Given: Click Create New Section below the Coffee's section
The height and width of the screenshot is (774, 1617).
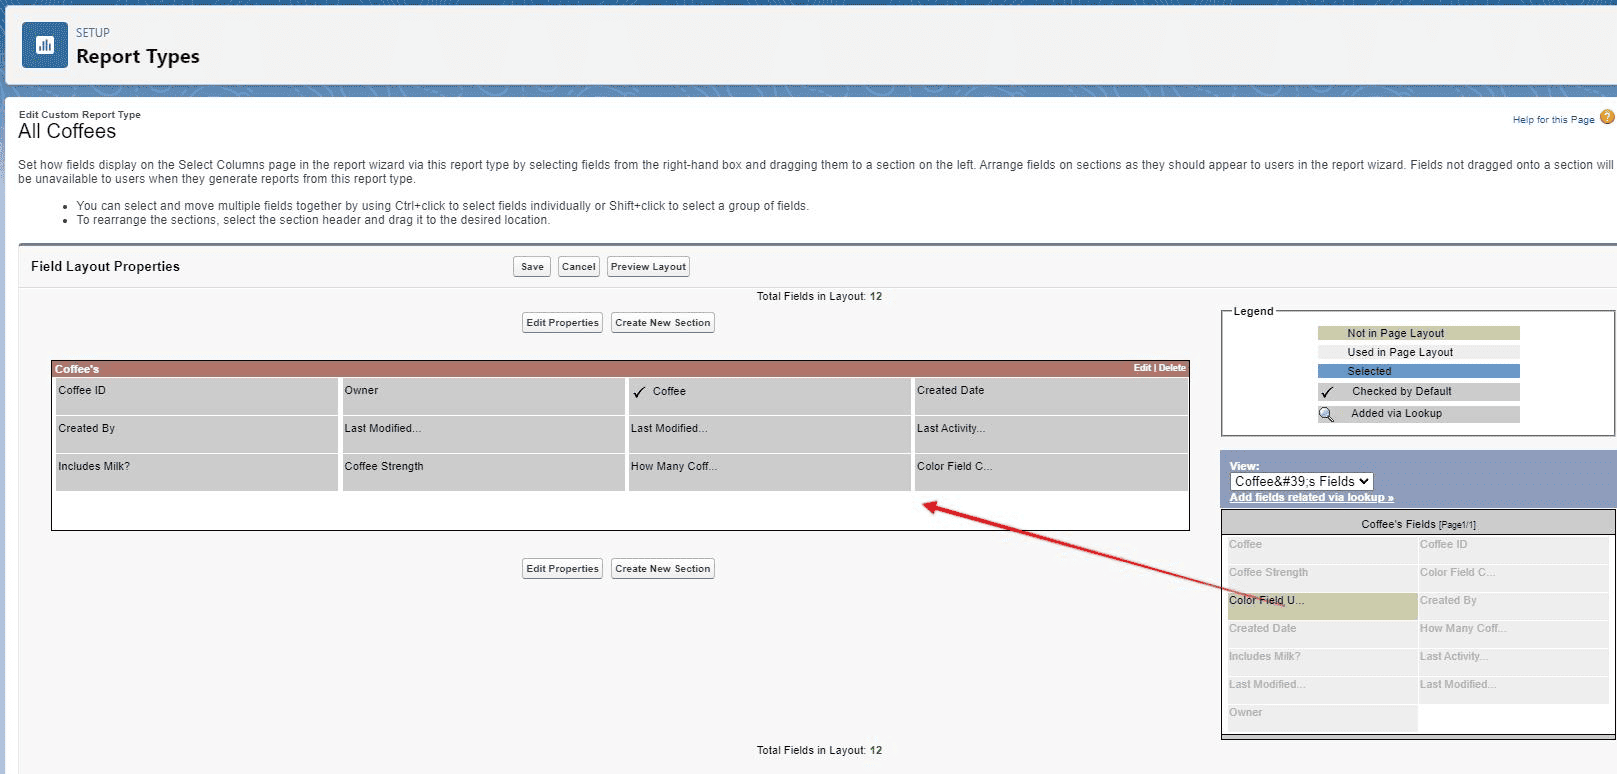Looking at the screenshot, I should pos(663,569).
